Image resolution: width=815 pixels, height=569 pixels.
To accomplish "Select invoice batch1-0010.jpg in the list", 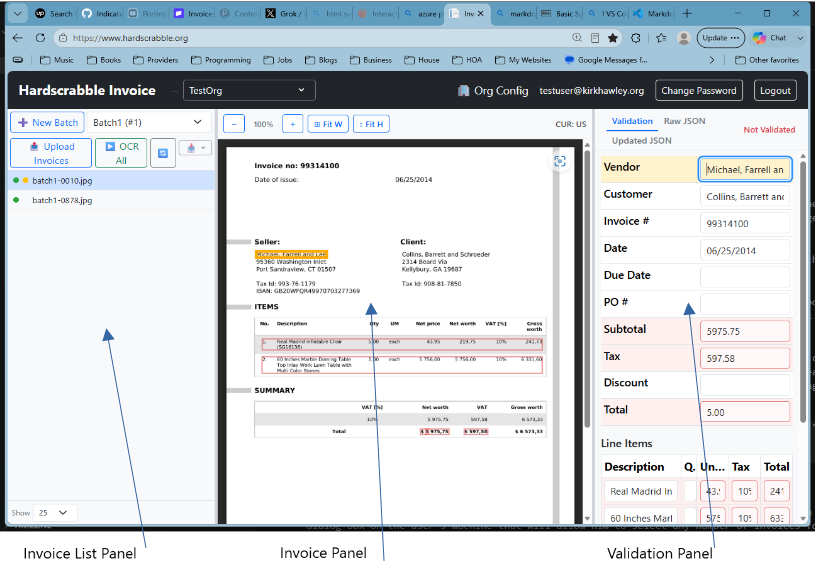I will coord(111,181).
